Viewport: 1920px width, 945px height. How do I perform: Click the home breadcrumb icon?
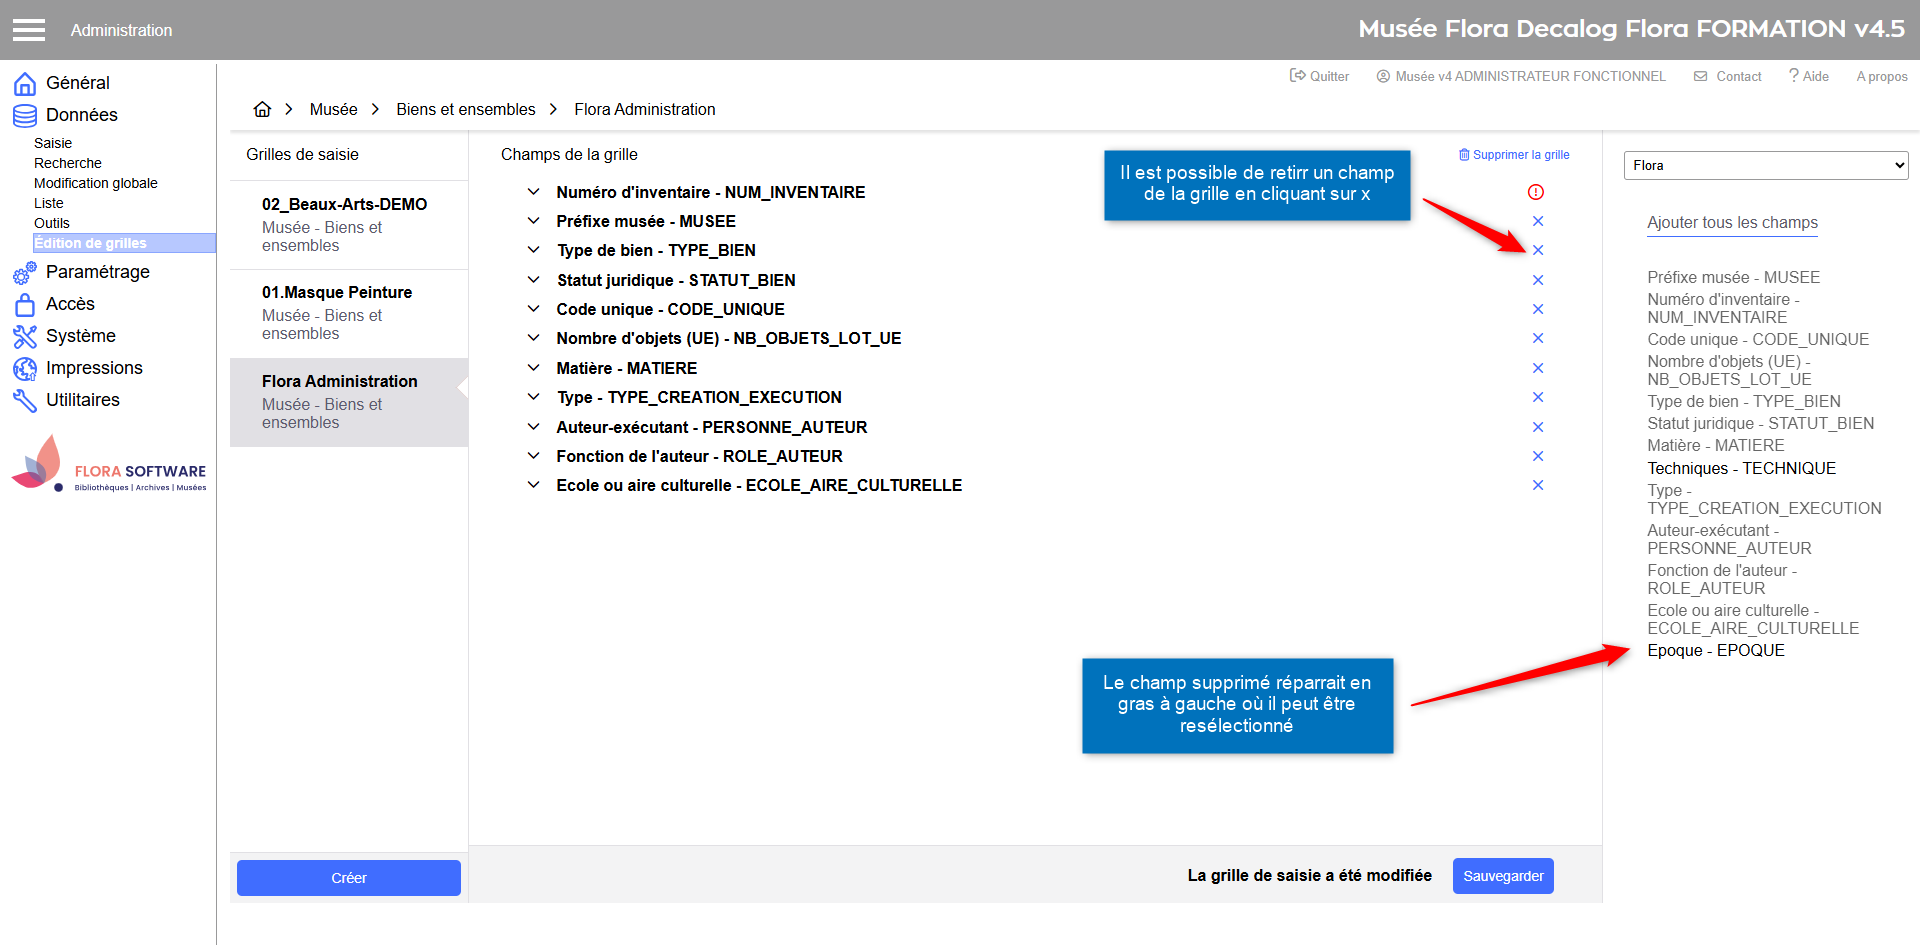tap(262, 109)
